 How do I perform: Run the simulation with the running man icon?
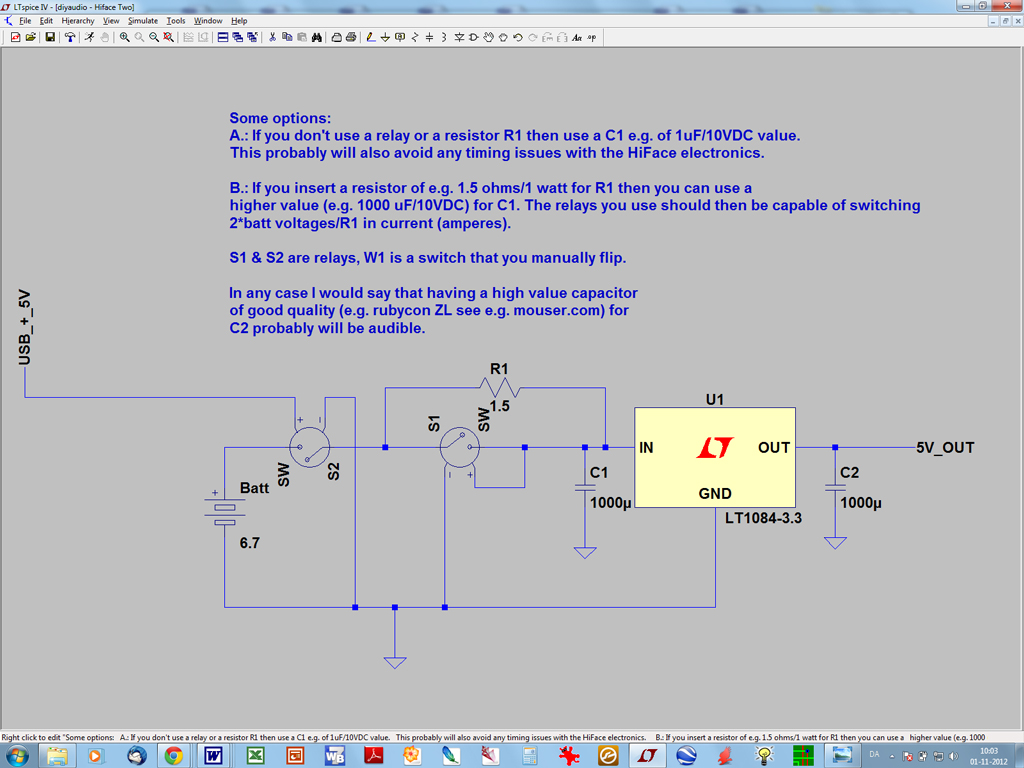(x=89, y=38)
